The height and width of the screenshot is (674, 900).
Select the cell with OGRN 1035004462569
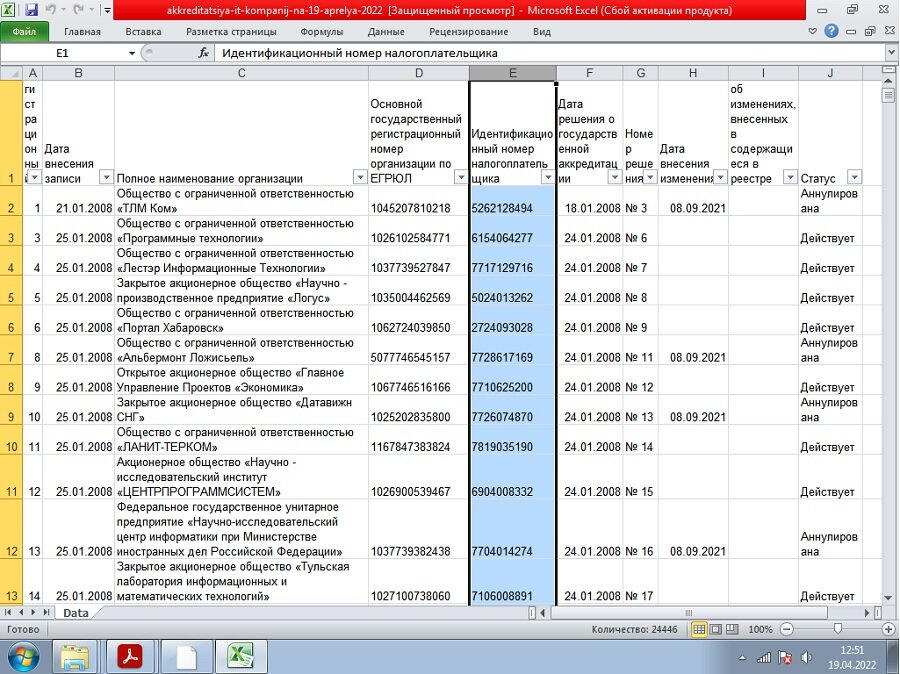tap(418, 290)
